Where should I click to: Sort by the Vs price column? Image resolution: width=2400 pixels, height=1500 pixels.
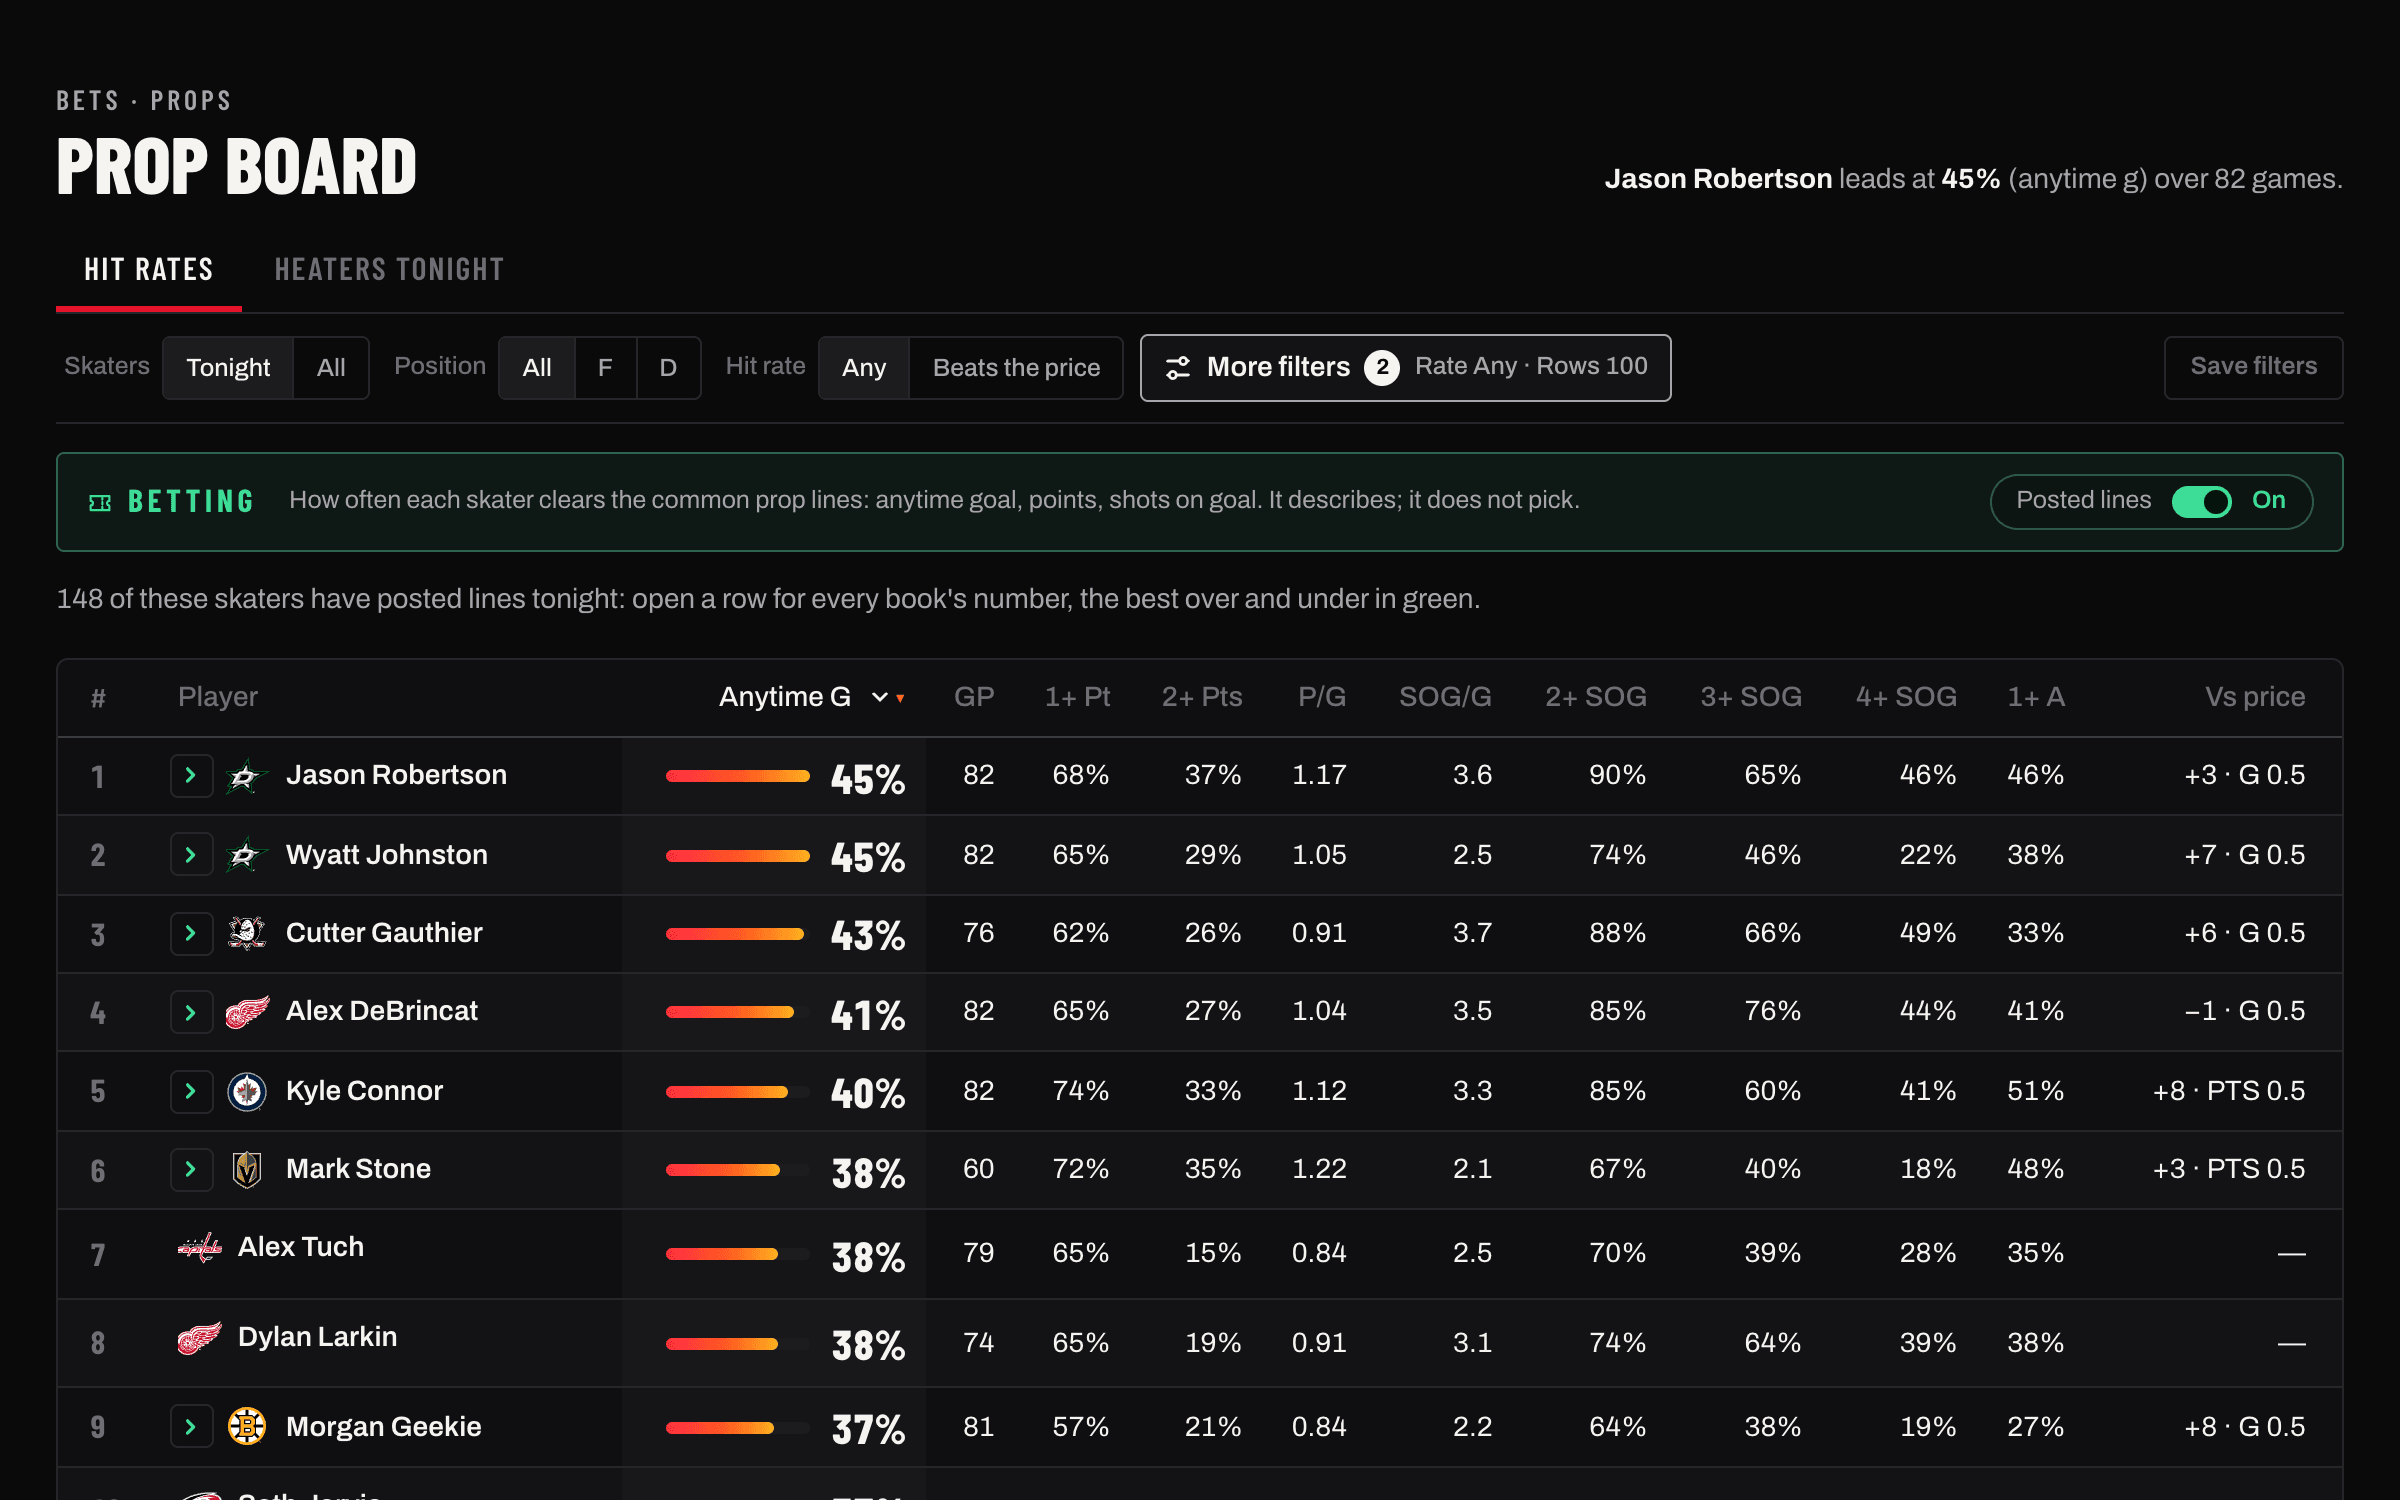(2255, 697)
